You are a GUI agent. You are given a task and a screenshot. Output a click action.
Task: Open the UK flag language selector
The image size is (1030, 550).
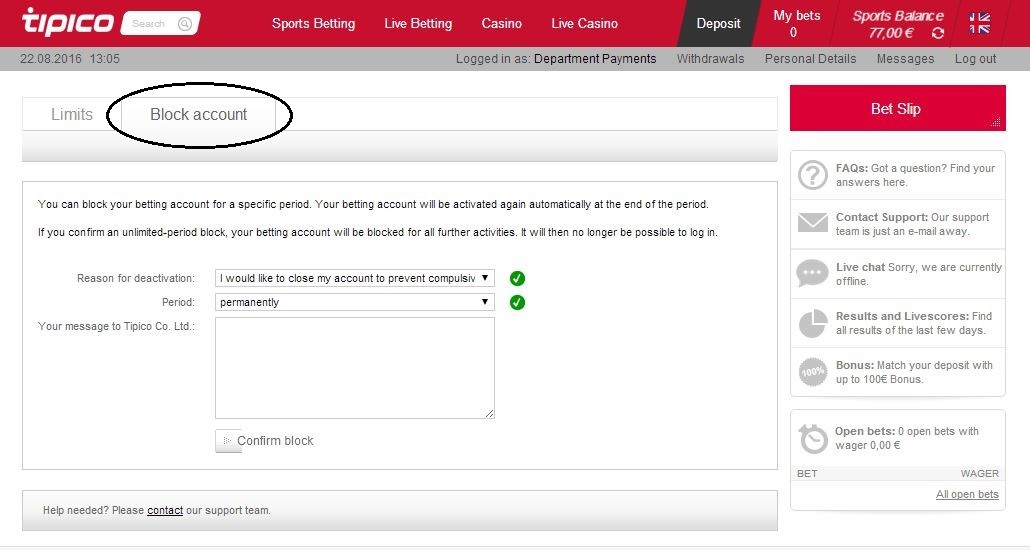click(x=979, y=23)
